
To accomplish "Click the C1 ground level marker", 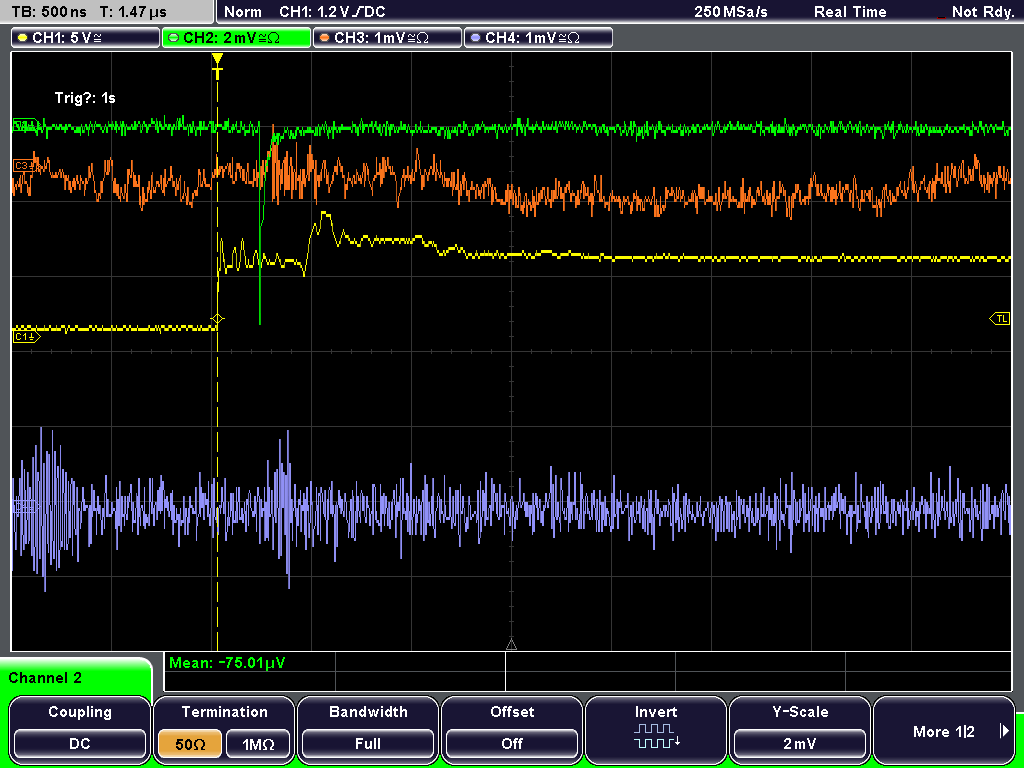I will coord(26,336).
